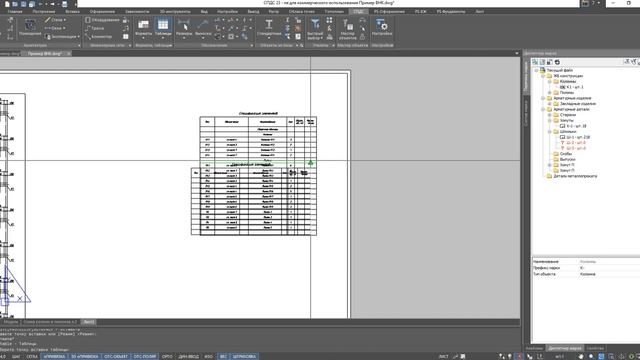Click Undo arrow in quick access toolbar

[40, 4]
